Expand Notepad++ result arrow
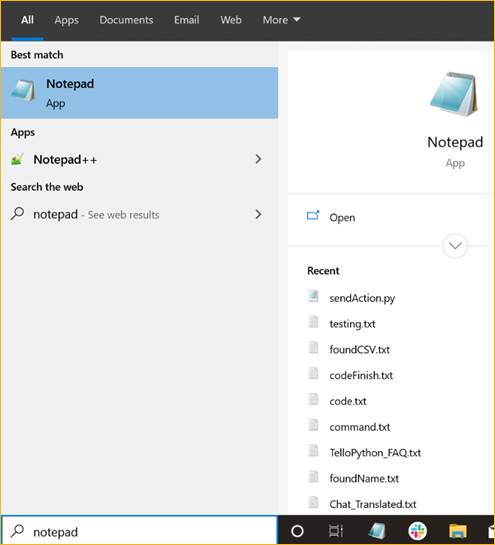 tap(258, 159)
